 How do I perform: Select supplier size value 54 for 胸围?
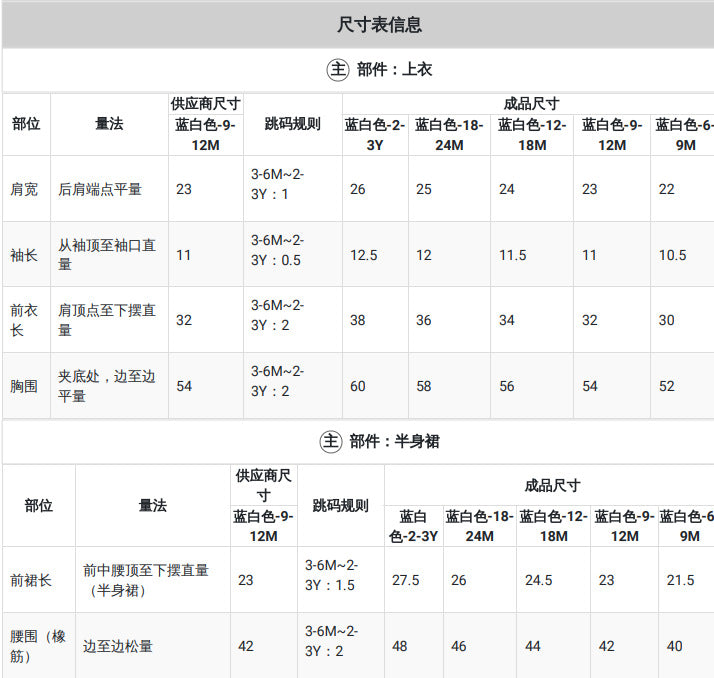tap(184, 386)
